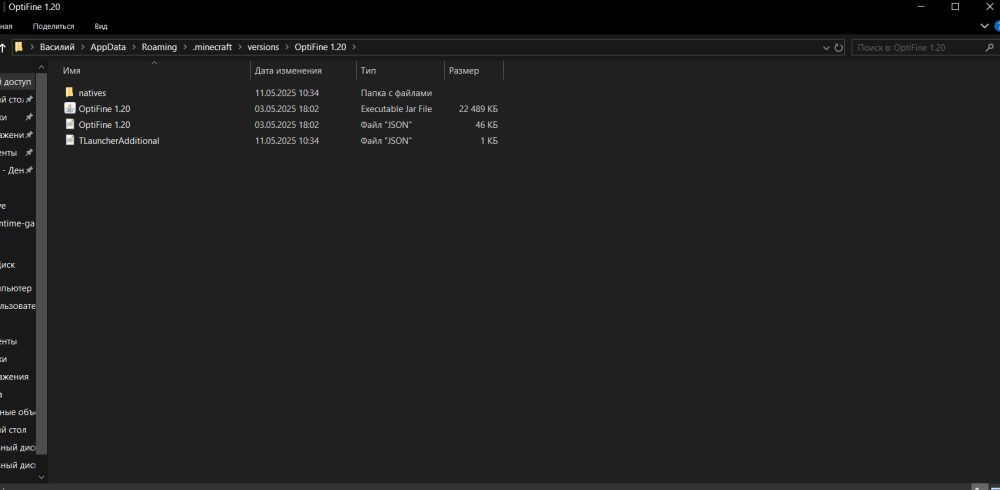Go to .minecraft in the breadcrumb
1000x490 pixels.
tap(212, 47)
